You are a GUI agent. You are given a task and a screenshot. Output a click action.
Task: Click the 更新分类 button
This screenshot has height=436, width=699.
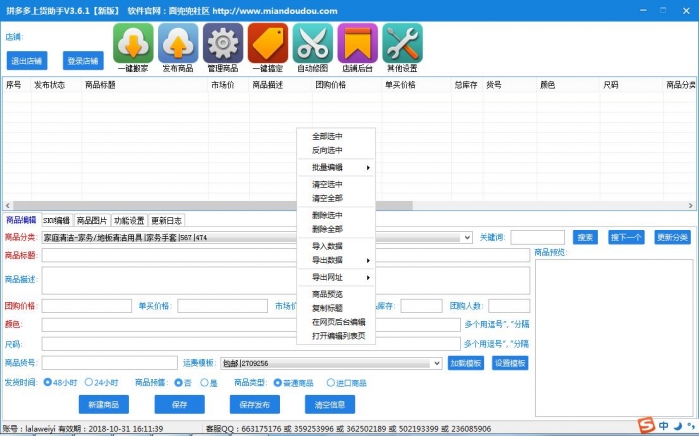pos(672,237)
